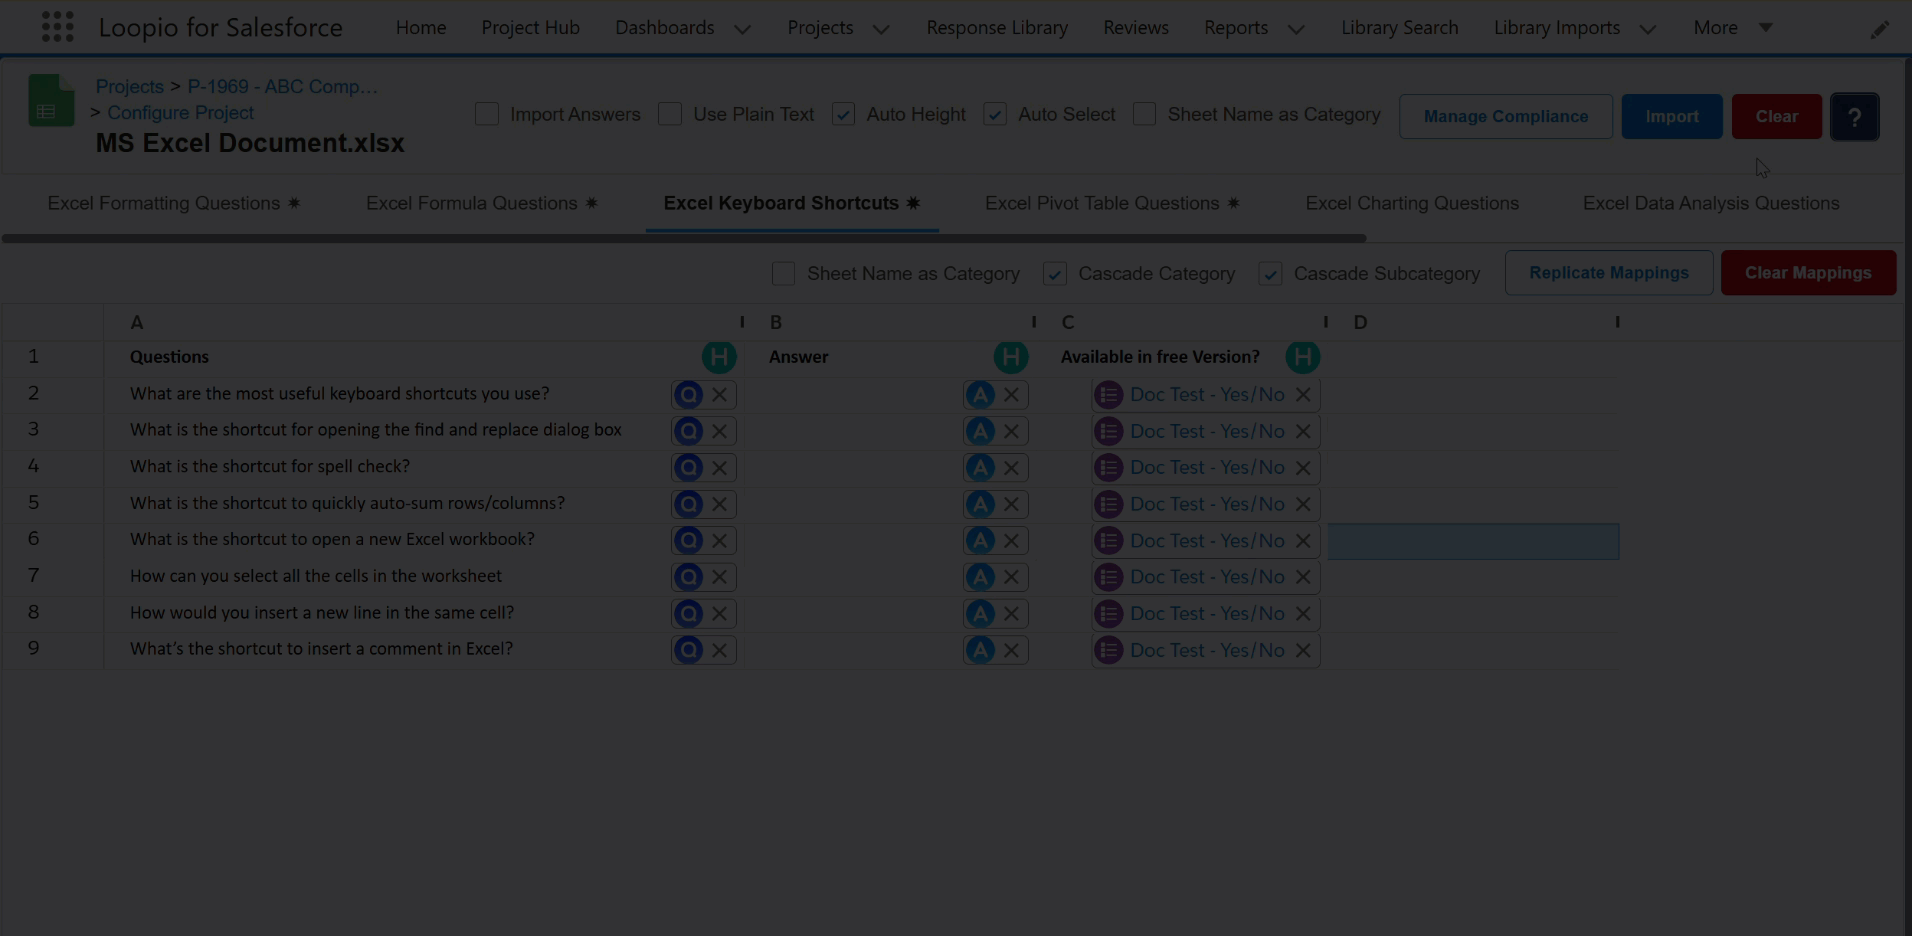Viewport: 1912px width, 936px height.
Task: Remove Doc Test - Yes/No mapping in row 4
Action: point(1303,467)
